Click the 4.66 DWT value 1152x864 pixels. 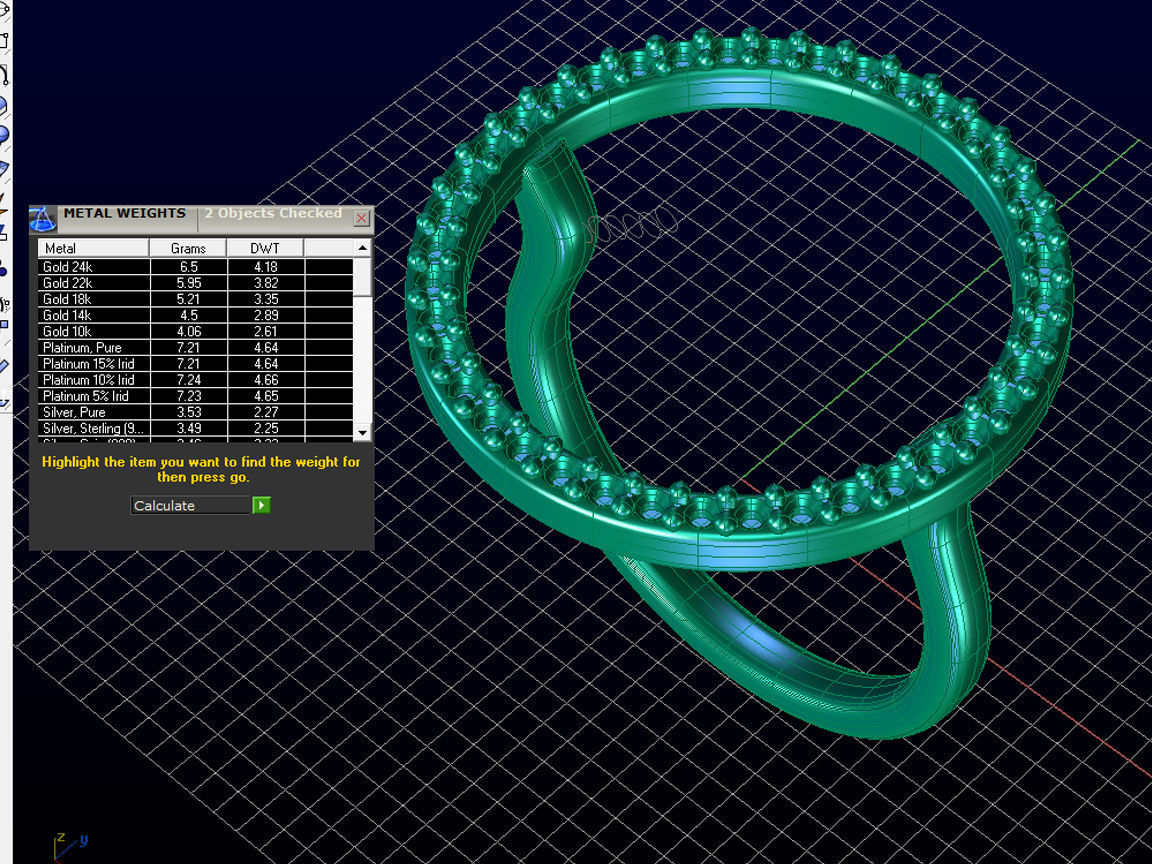[x=266, y=380]
